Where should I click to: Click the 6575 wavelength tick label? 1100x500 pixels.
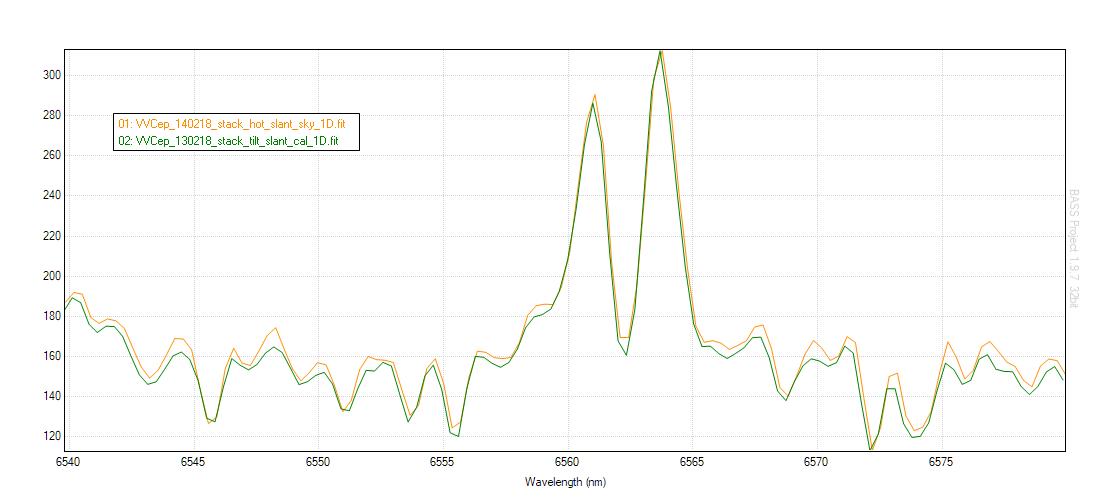pos(941,463)
